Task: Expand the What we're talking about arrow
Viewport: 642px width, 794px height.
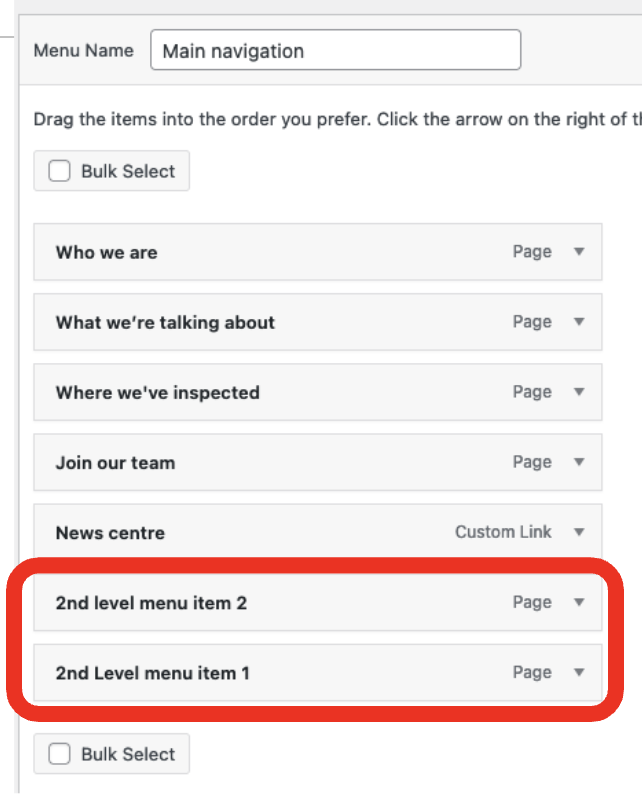Action: pos(578,322)
